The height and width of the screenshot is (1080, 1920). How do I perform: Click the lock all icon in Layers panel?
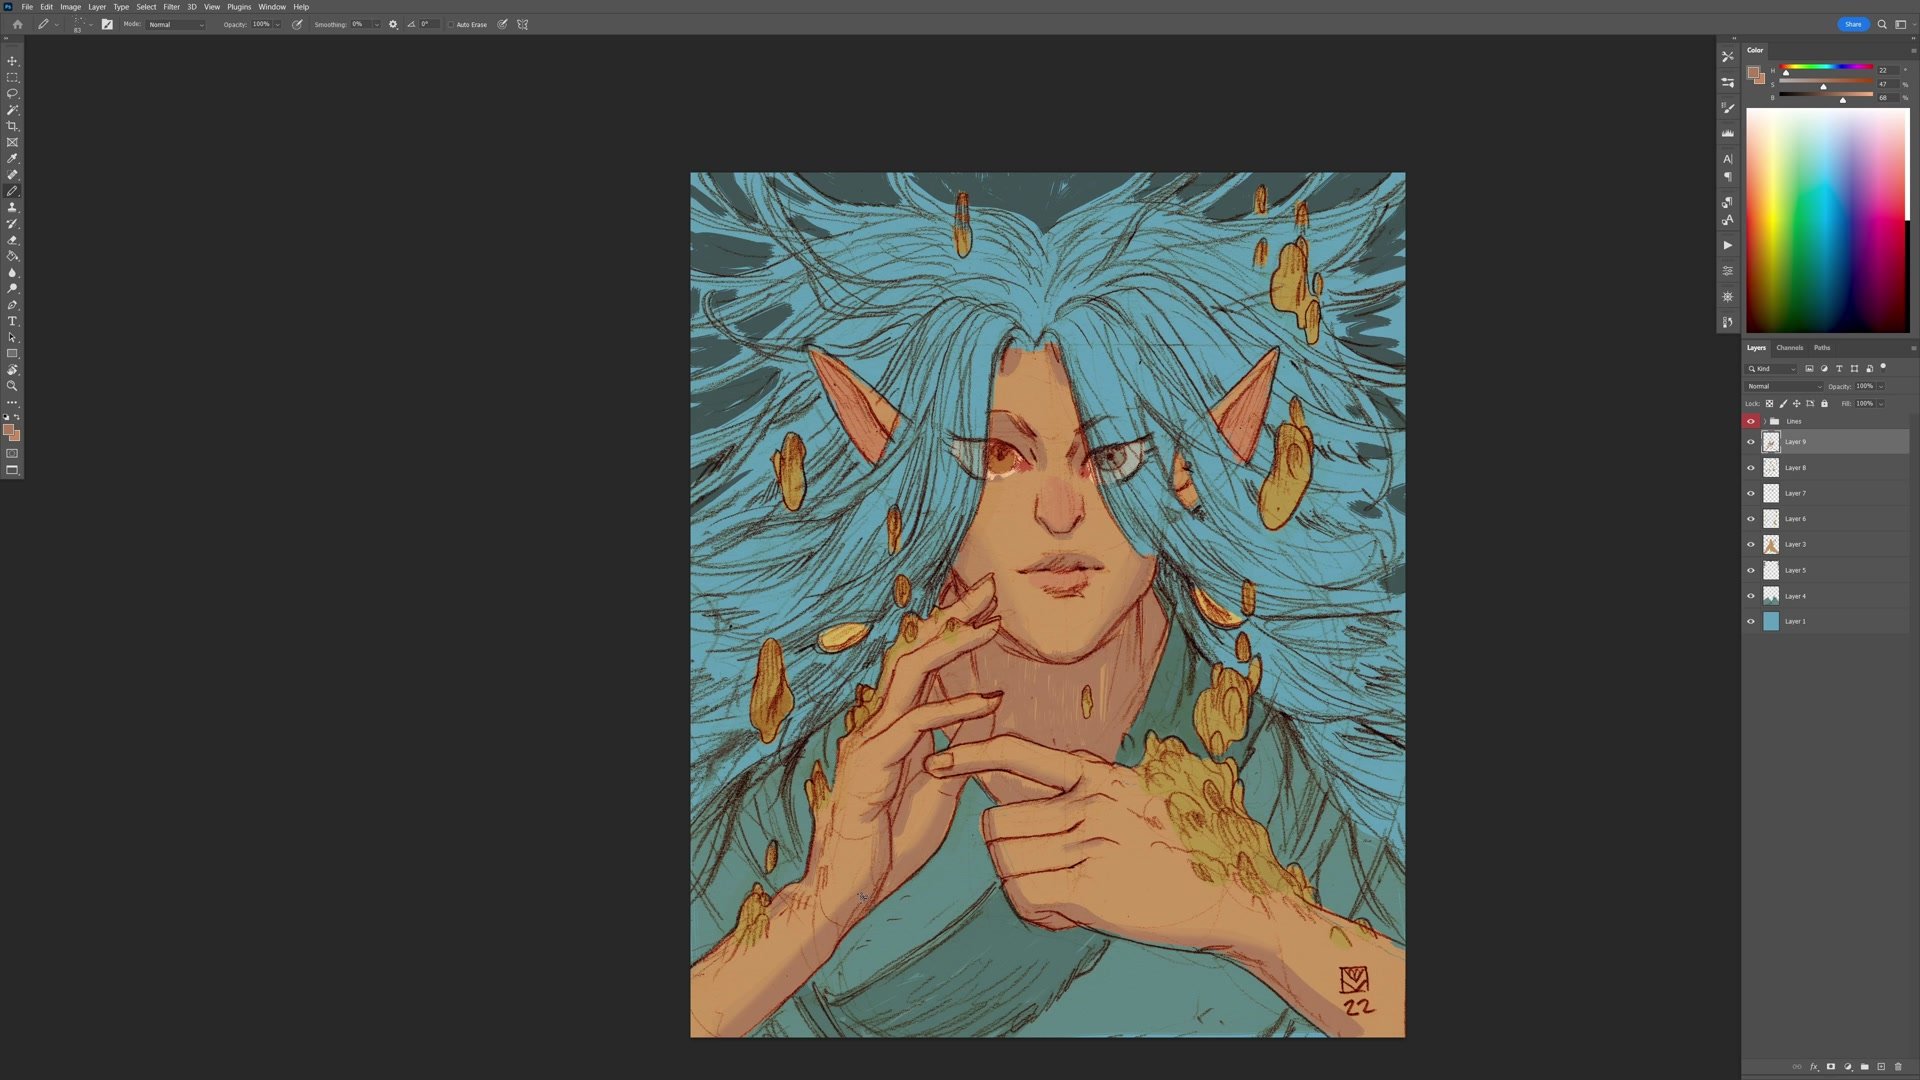[x=1824, y=404]
